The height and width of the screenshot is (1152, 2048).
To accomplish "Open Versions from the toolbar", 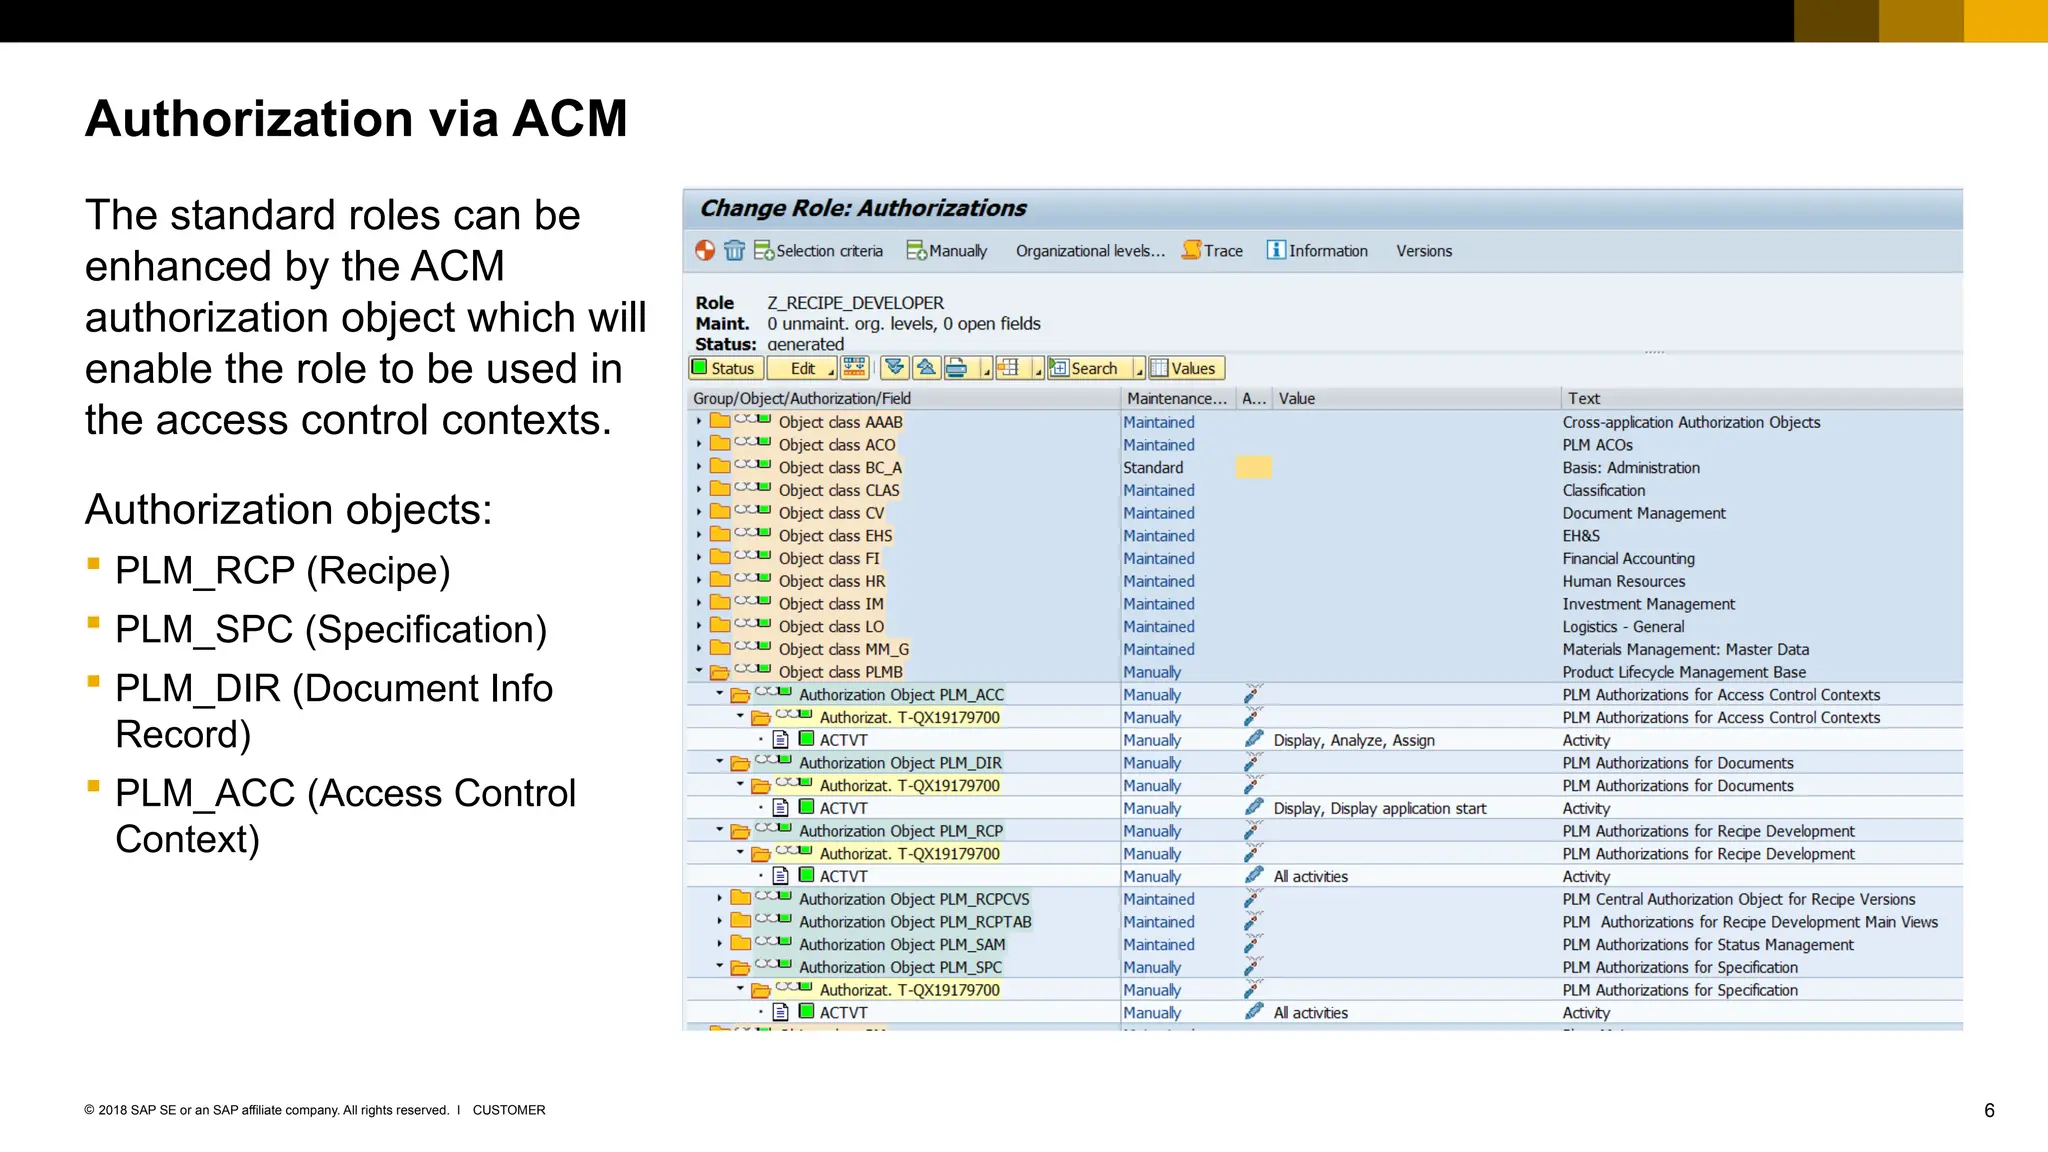I will (x=1424, y=251).
